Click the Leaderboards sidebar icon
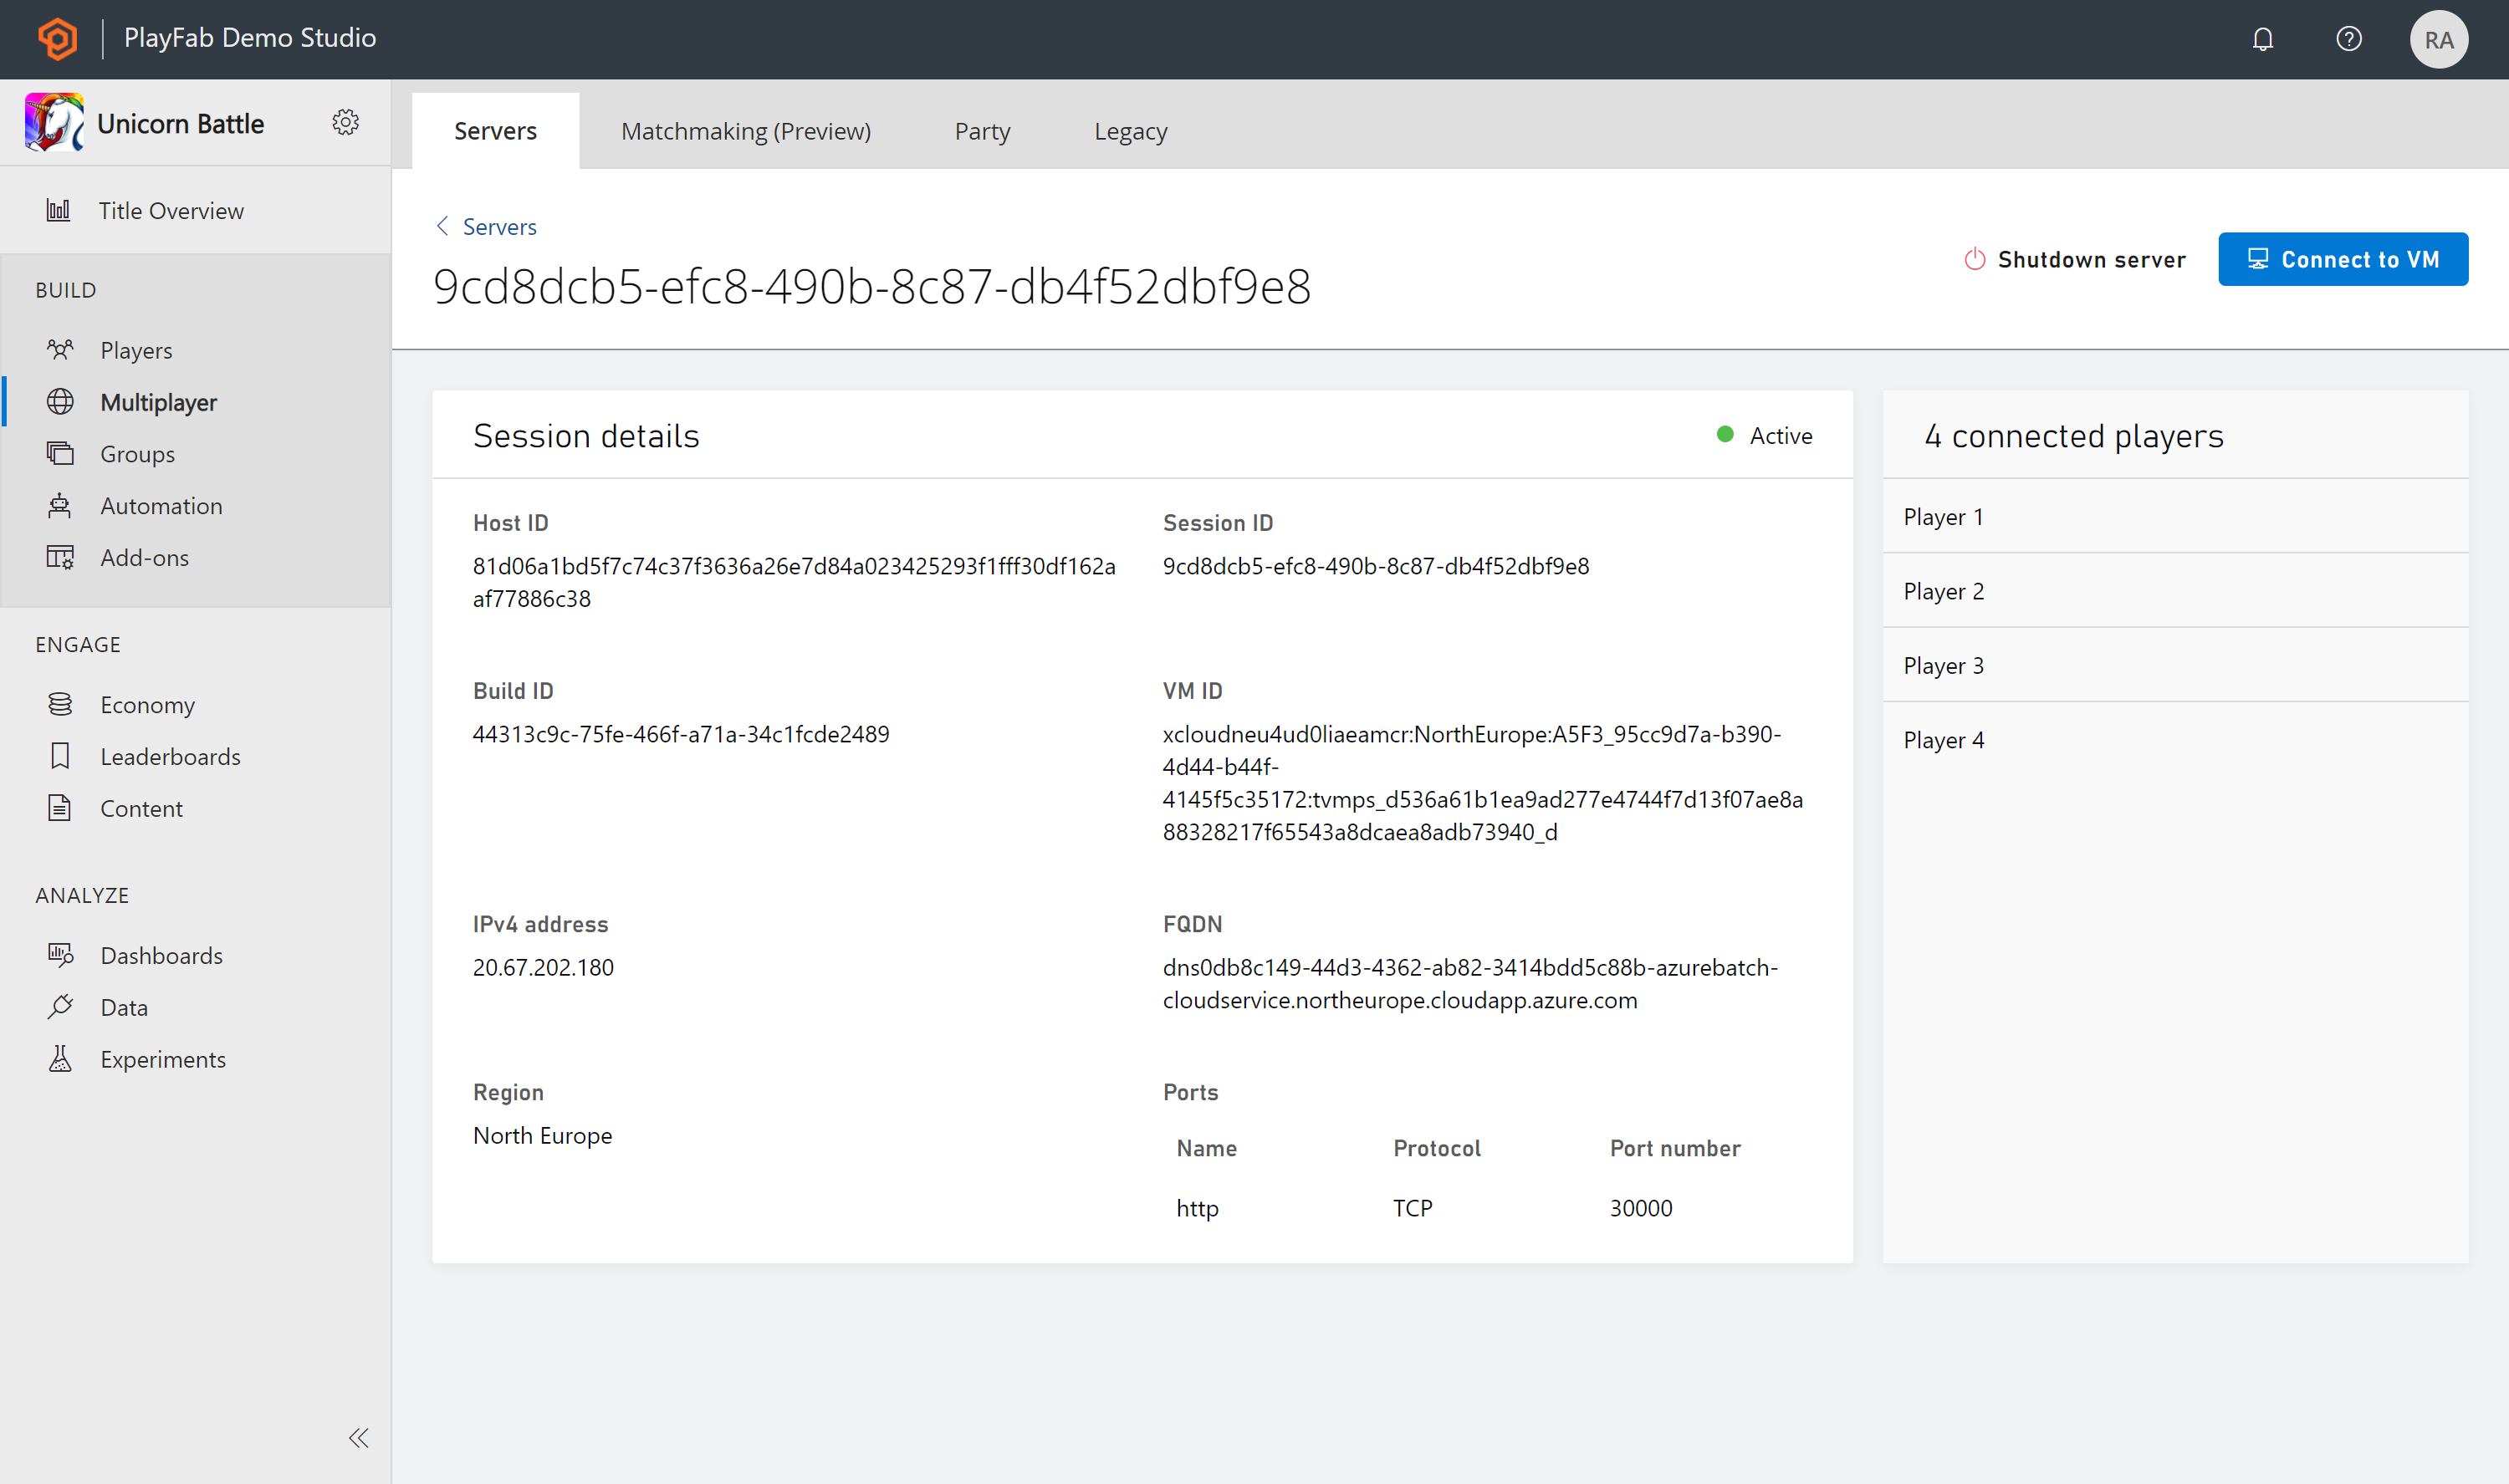The height and width of the screenshot is (1484, 2509). pos(60,756)
